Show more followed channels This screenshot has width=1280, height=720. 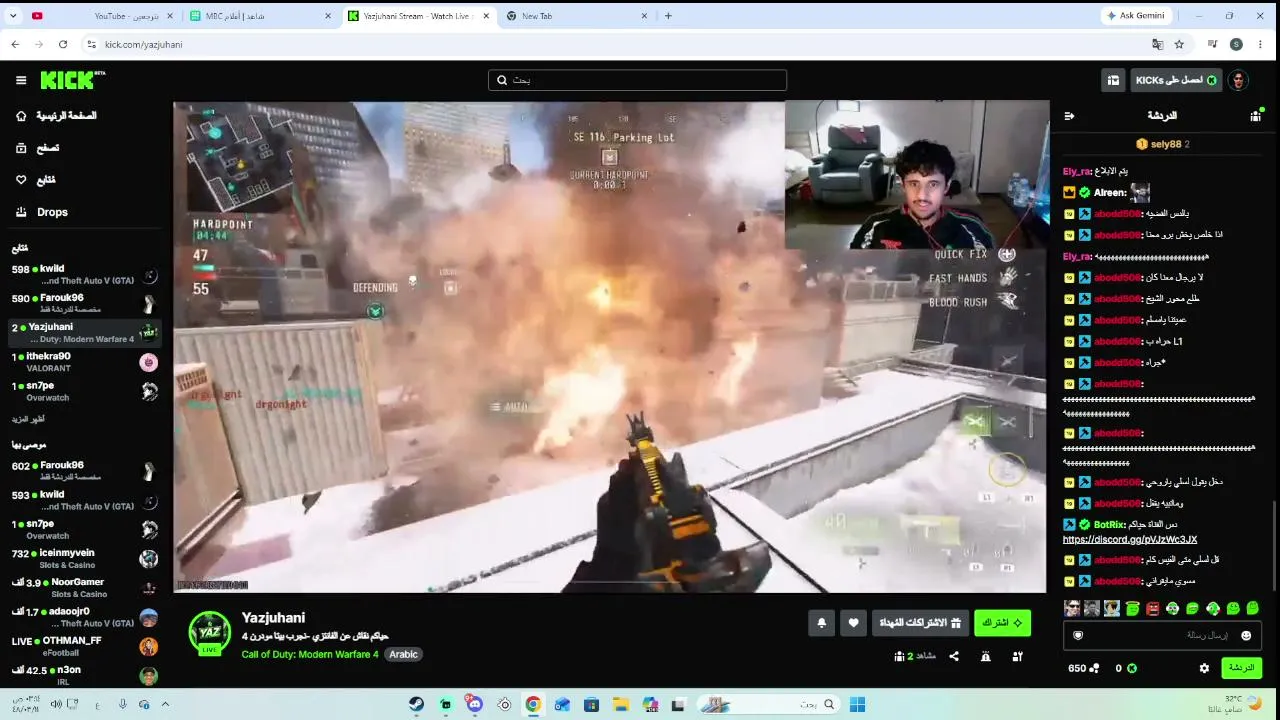28,419
